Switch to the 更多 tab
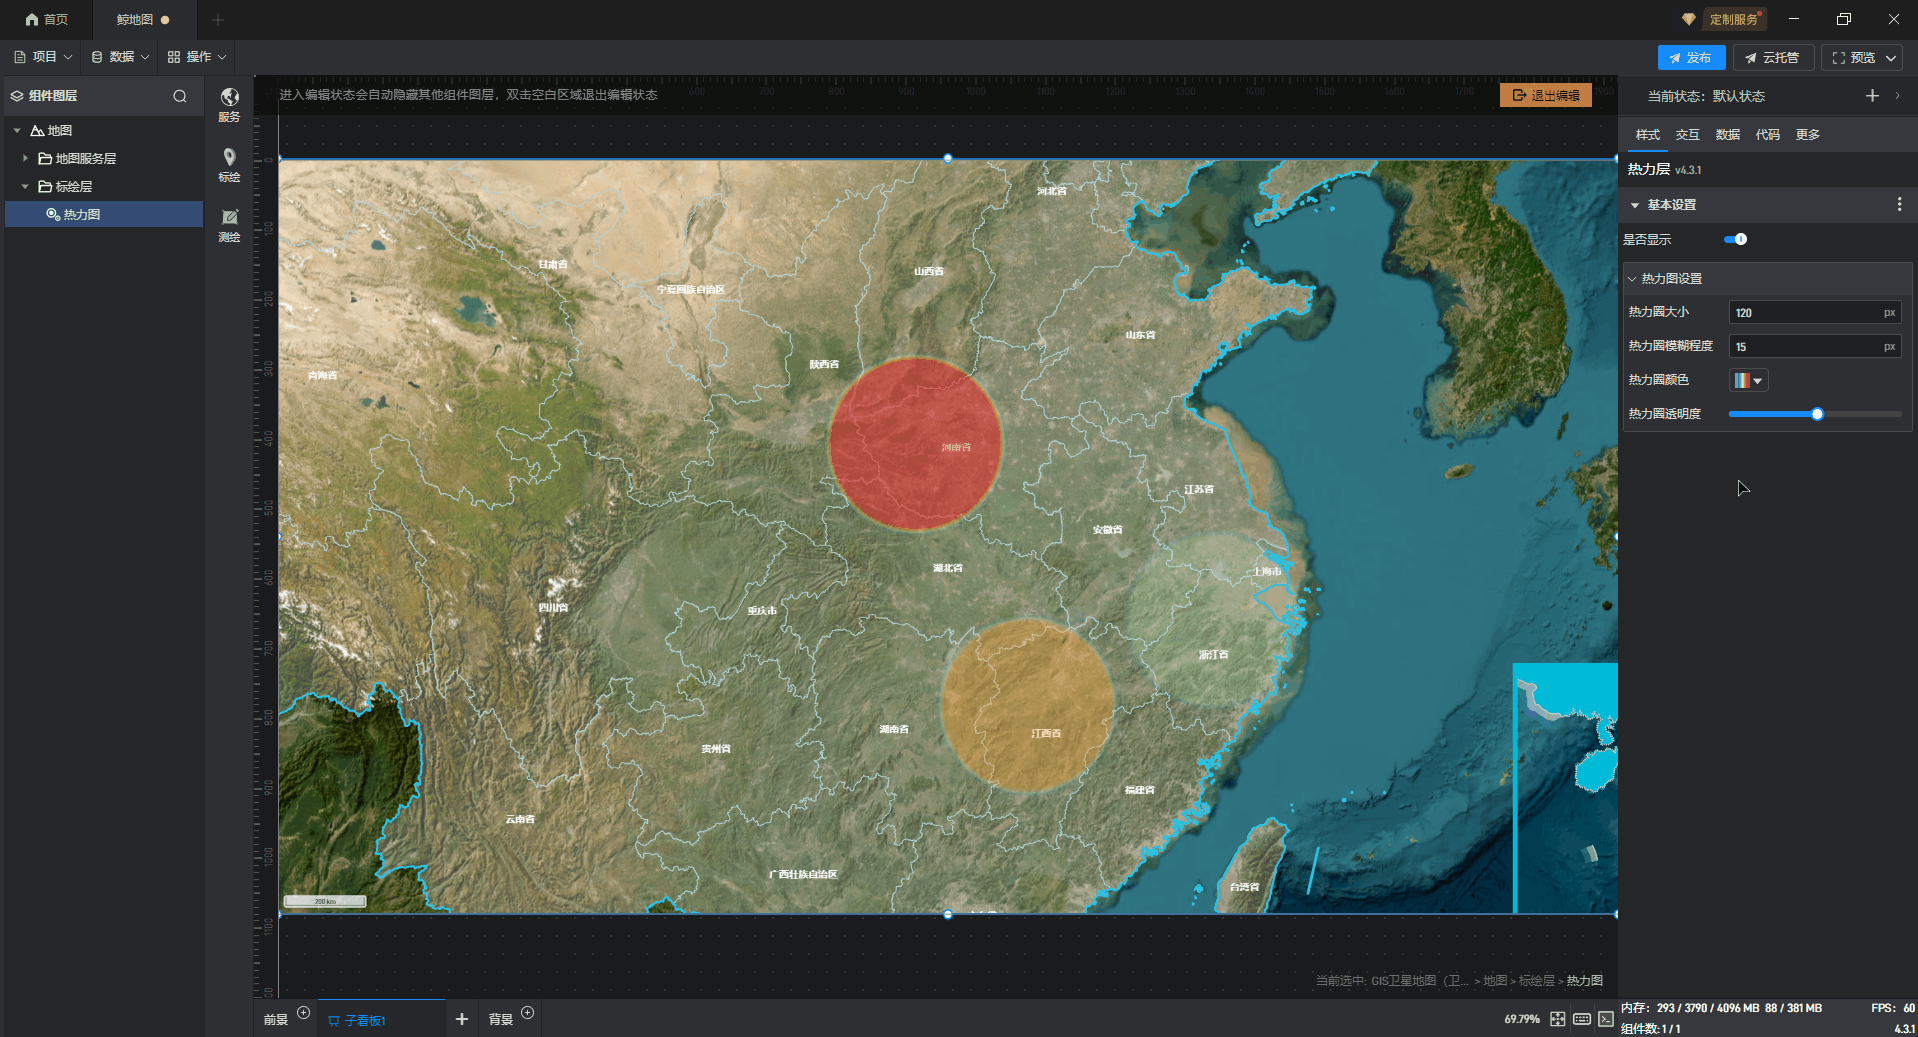This screenshot has height=1037, width=1918. click(1807, 134)
